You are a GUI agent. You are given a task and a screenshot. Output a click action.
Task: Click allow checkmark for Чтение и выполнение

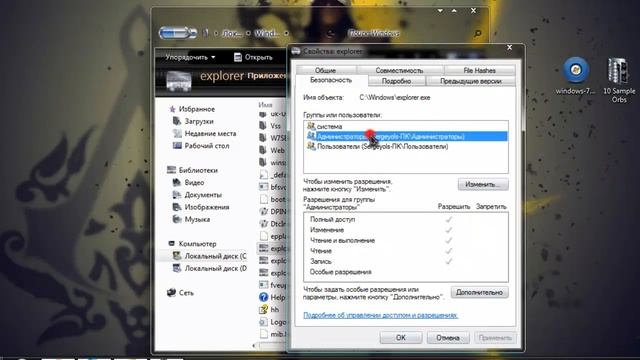point(449,240)
